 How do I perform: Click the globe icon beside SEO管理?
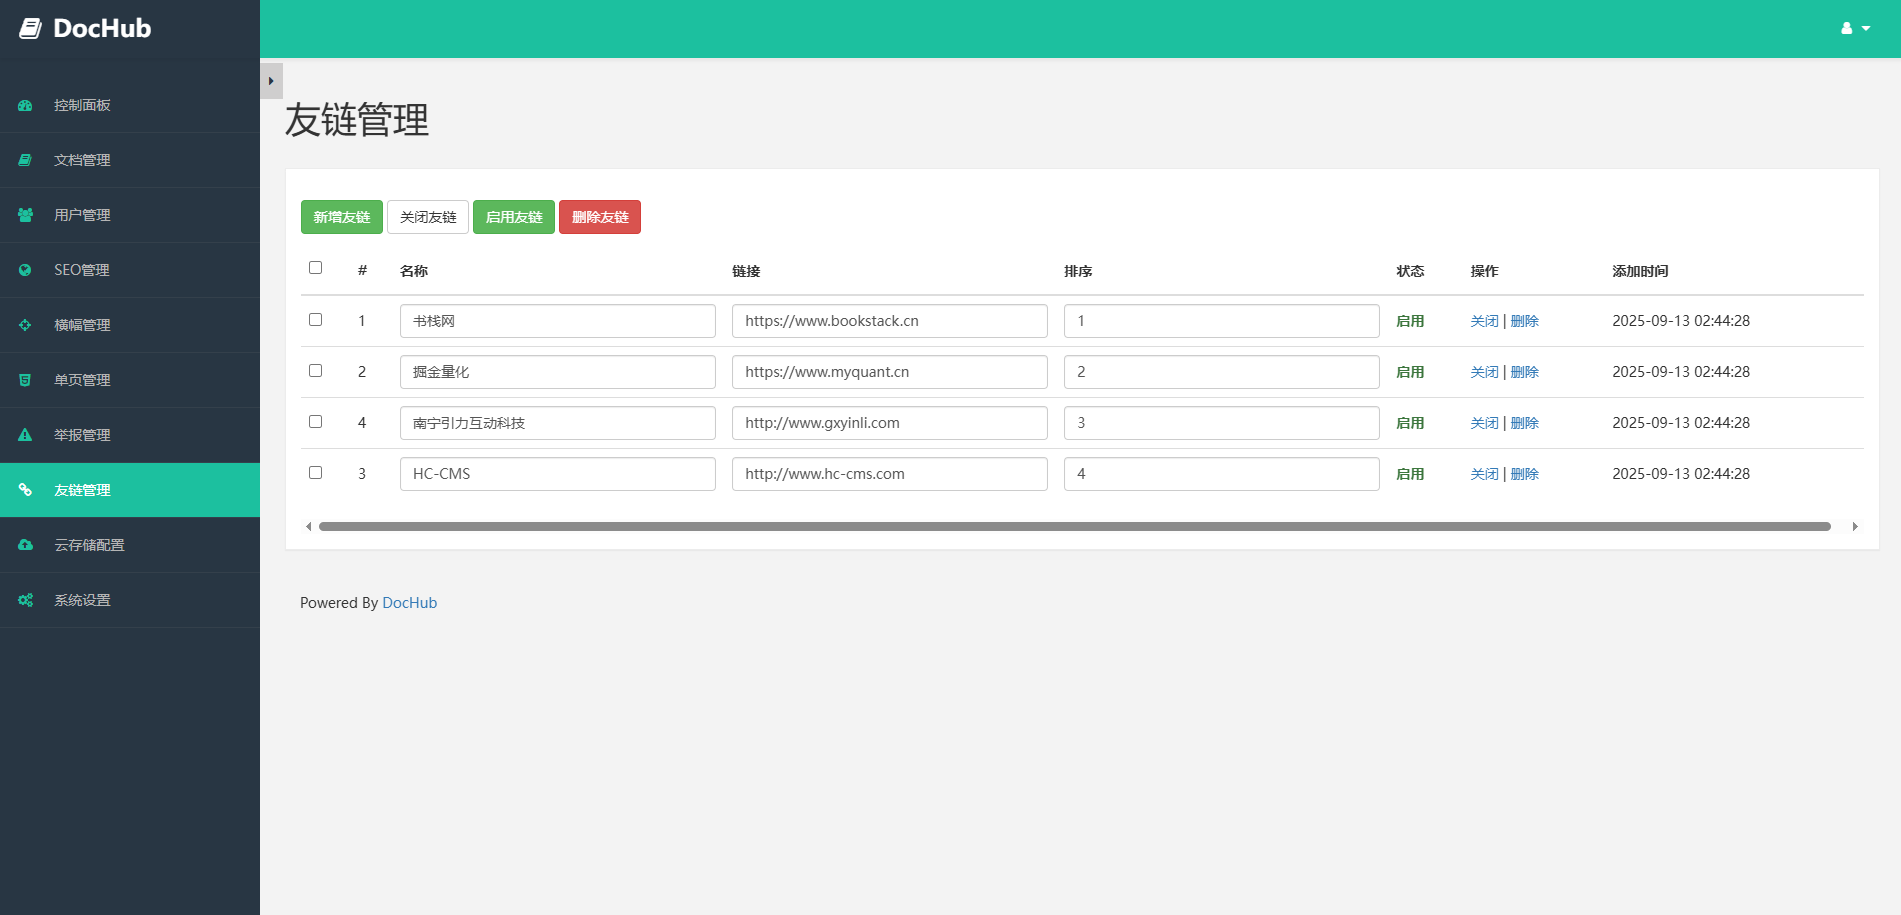click(25, 270)
